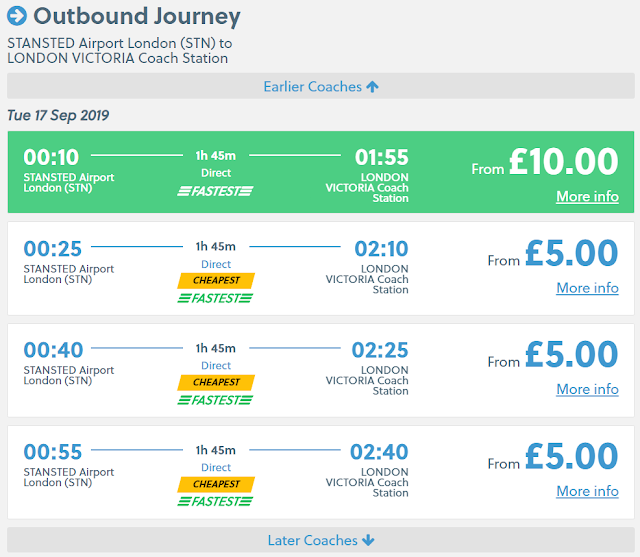Screen dimensions: 640x557
Task: Click the Tue 17 Sep 2019 date heading
Action: coord(58,115)
